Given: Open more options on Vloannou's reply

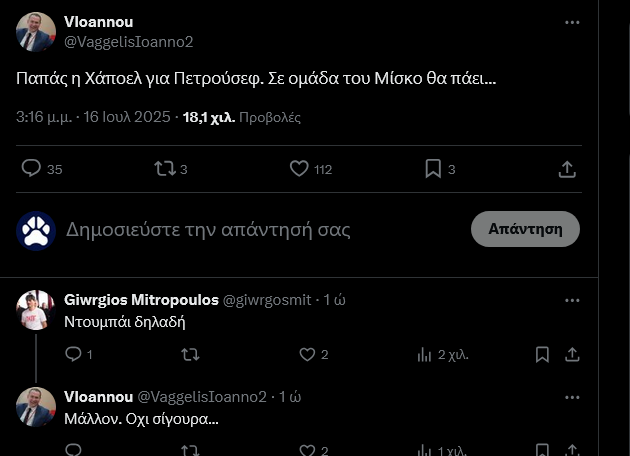Looking at the screenshot, I should pyautogui.click(x=572, y=396).
